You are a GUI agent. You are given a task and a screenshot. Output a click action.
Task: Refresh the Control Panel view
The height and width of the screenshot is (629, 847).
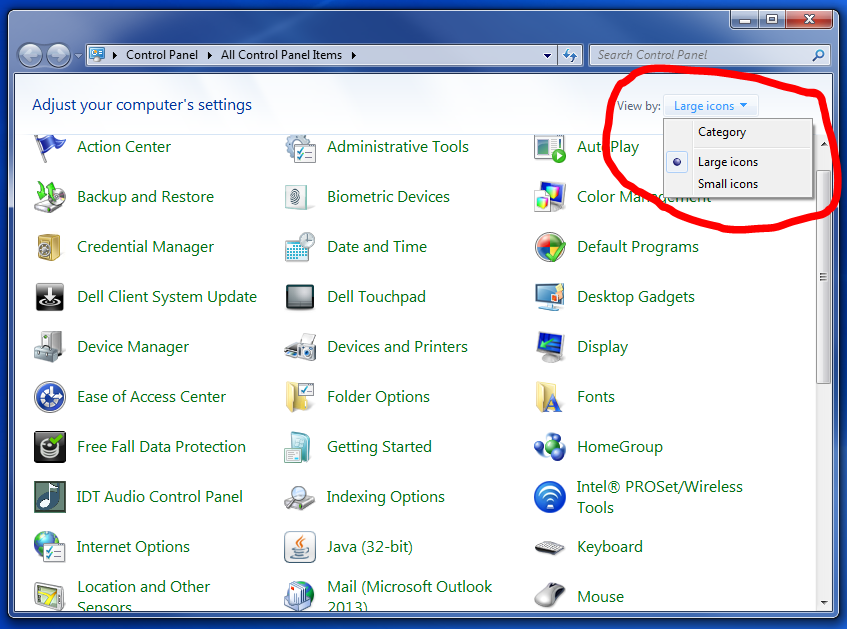pyautogui.click(x=570, y=55)
